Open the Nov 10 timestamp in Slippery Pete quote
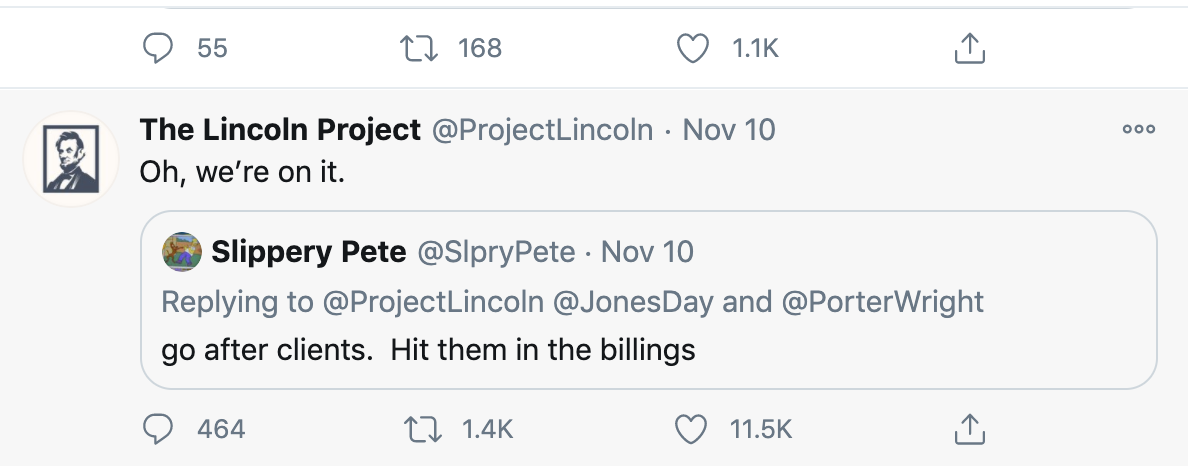Screen dimensions: 1188x466 click(x=648, y=252)
